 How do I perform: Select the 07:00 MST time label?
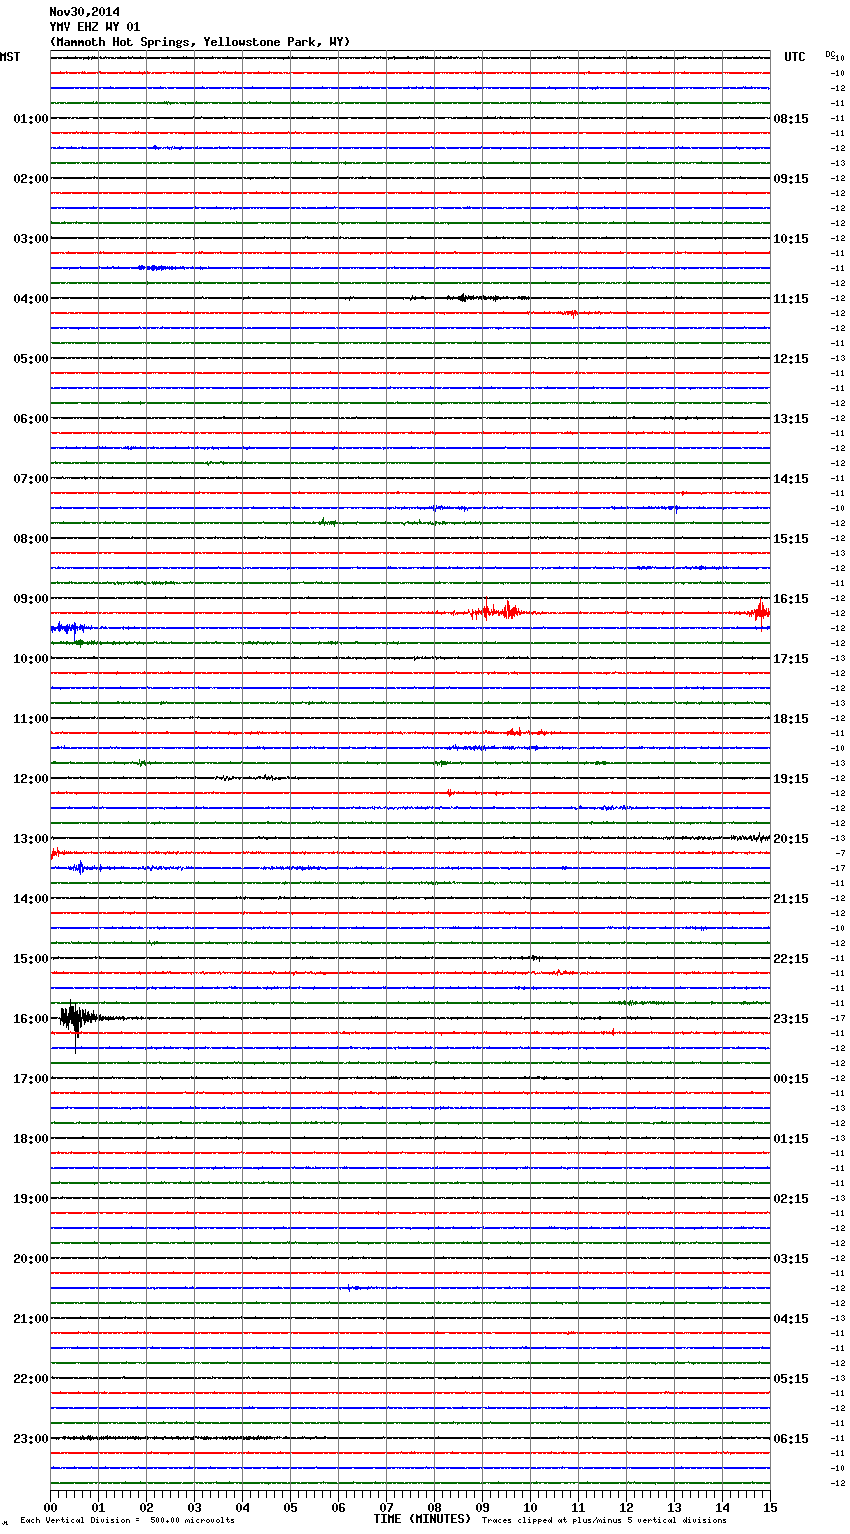(31, 479)
